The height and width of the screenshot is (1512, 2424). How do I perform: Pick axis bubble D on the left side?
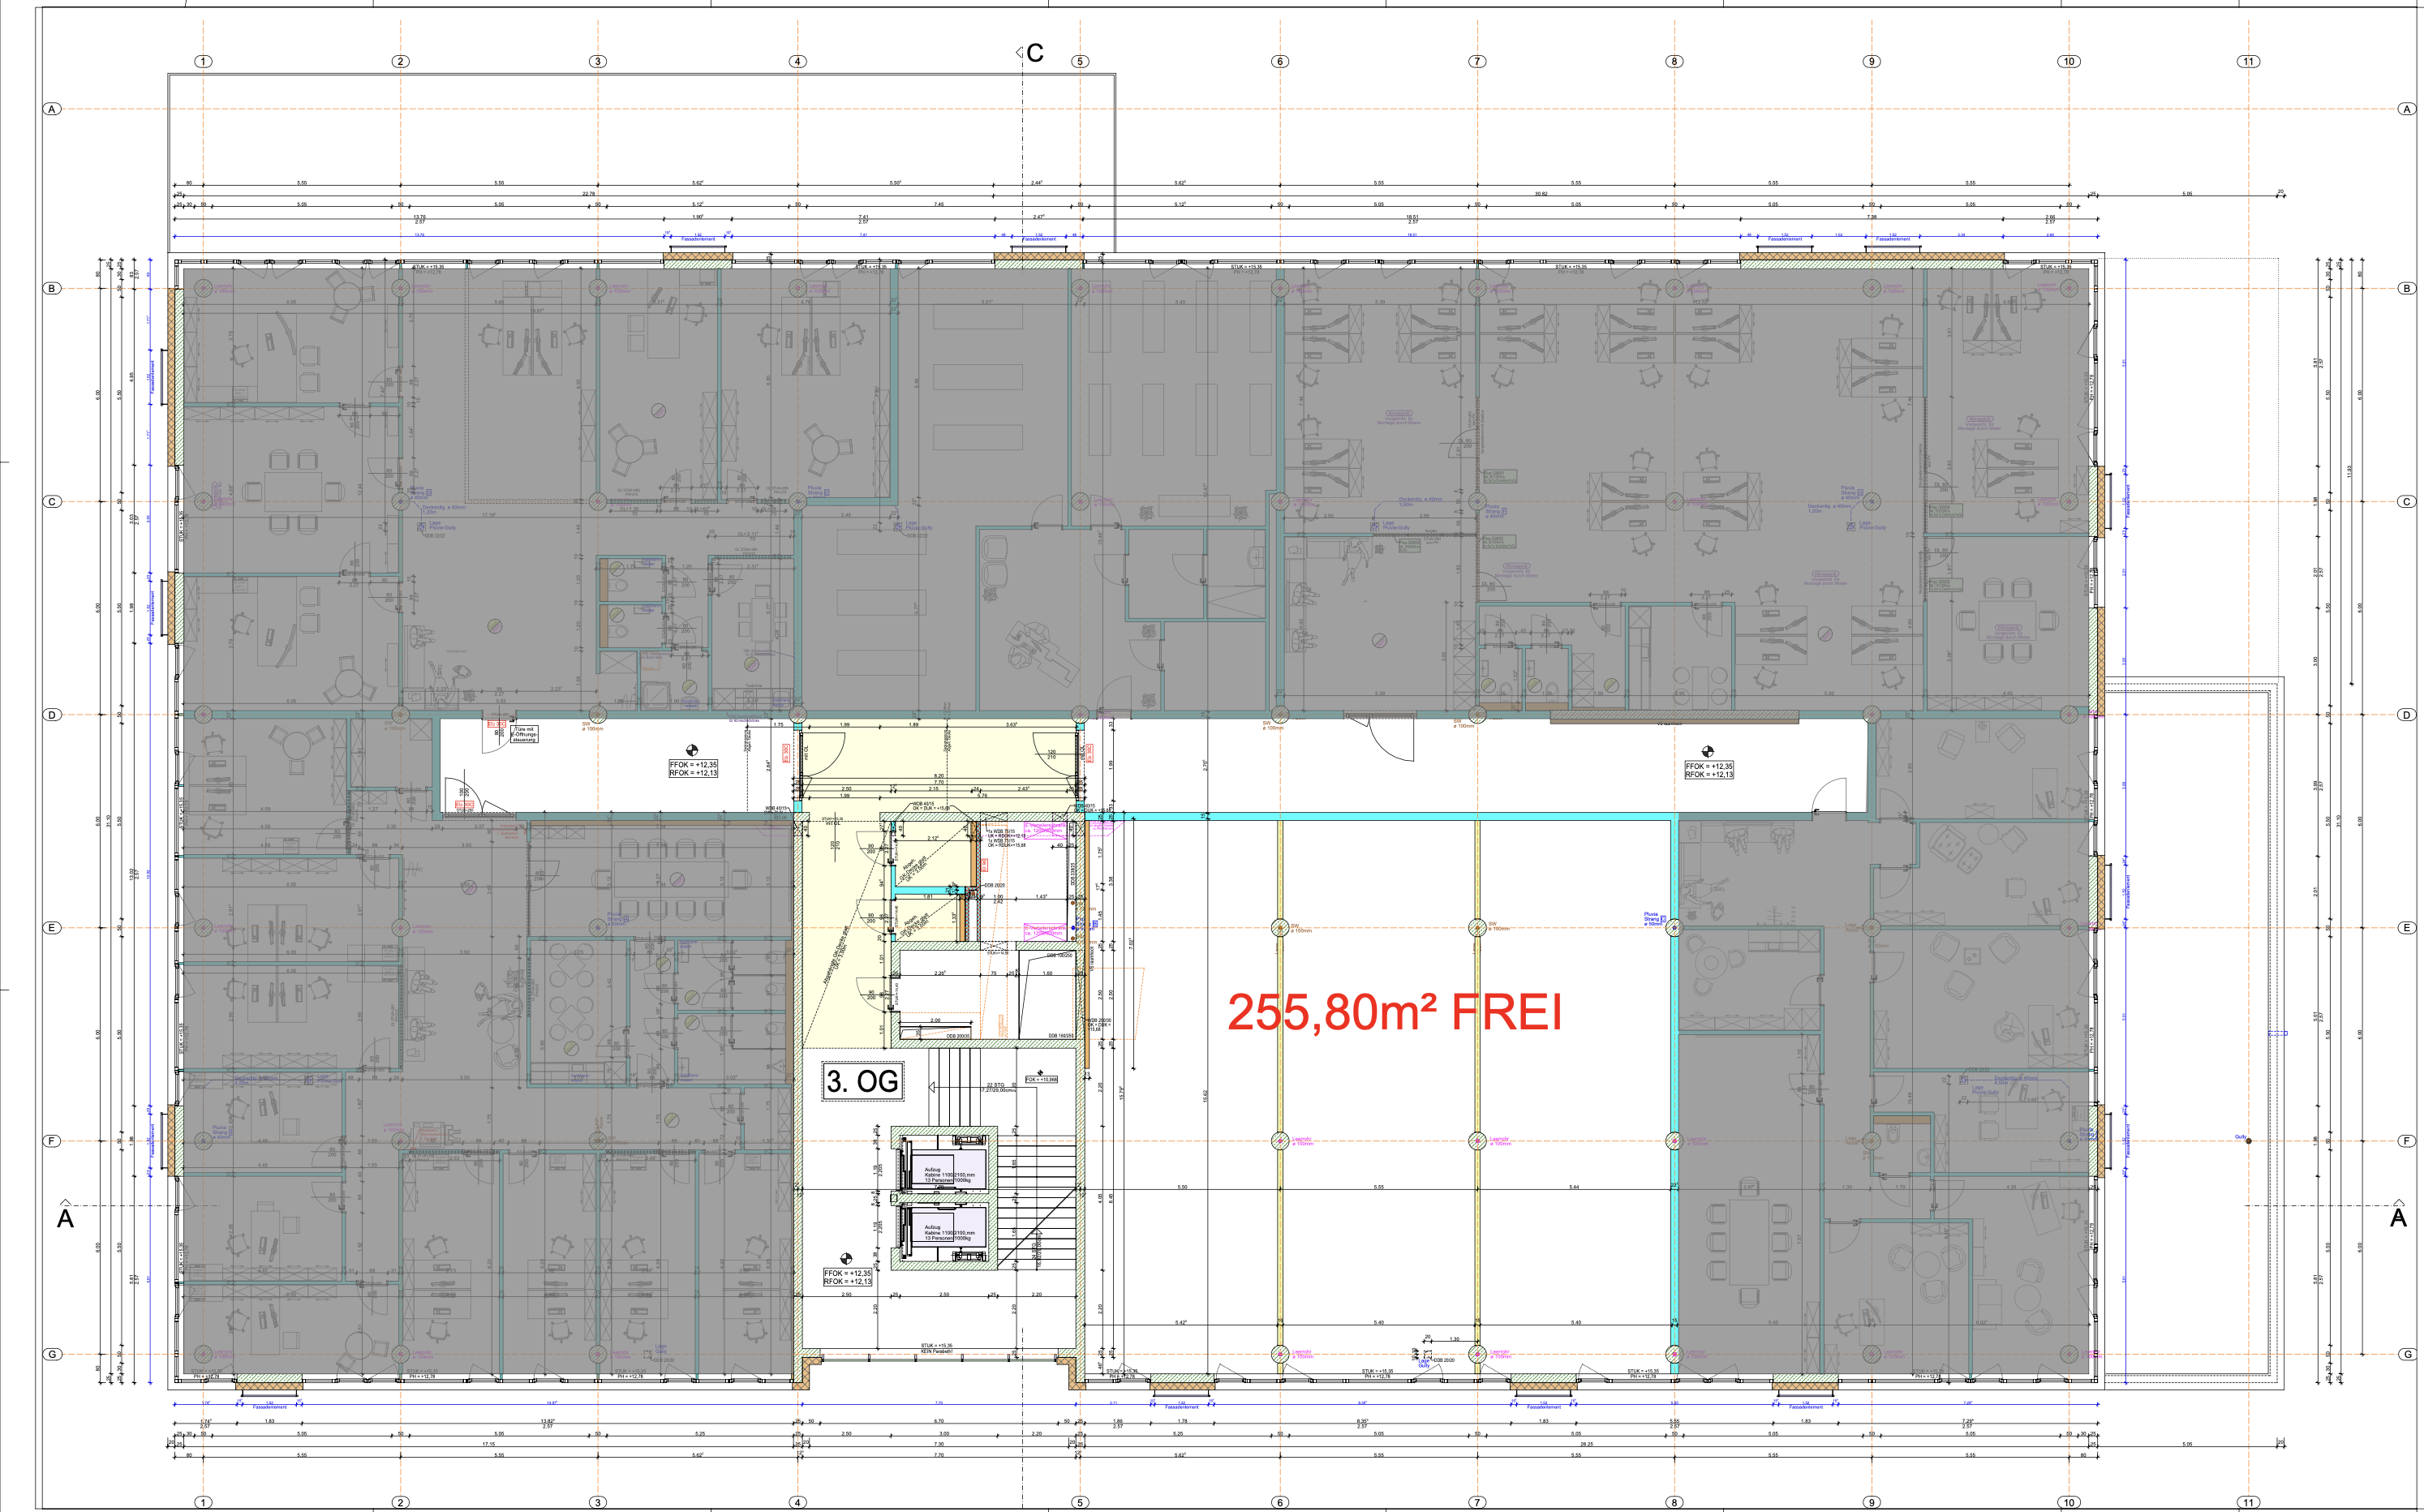pos(52,715)
